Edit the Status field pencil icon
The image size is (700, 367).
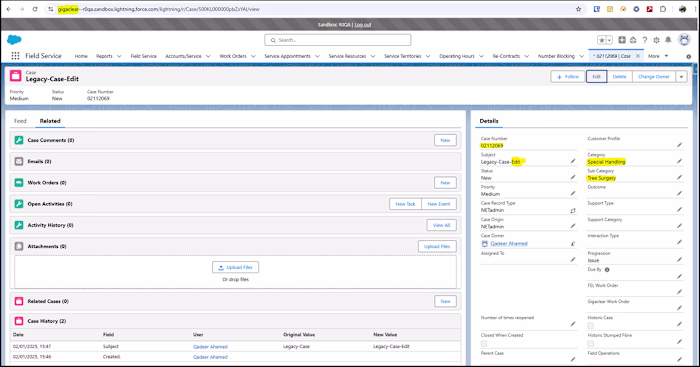(573, 177)
